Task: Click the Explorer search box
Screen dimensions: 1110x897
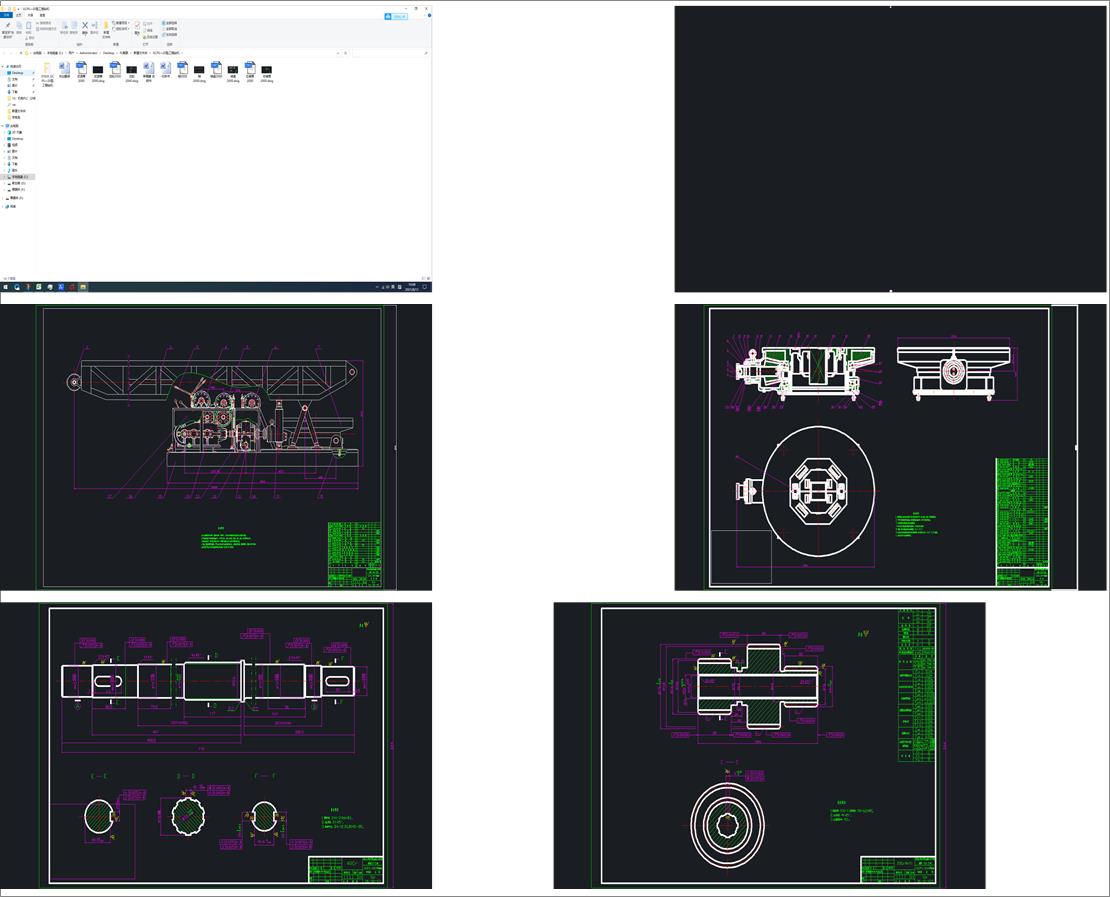Action: tap(390, 53)
